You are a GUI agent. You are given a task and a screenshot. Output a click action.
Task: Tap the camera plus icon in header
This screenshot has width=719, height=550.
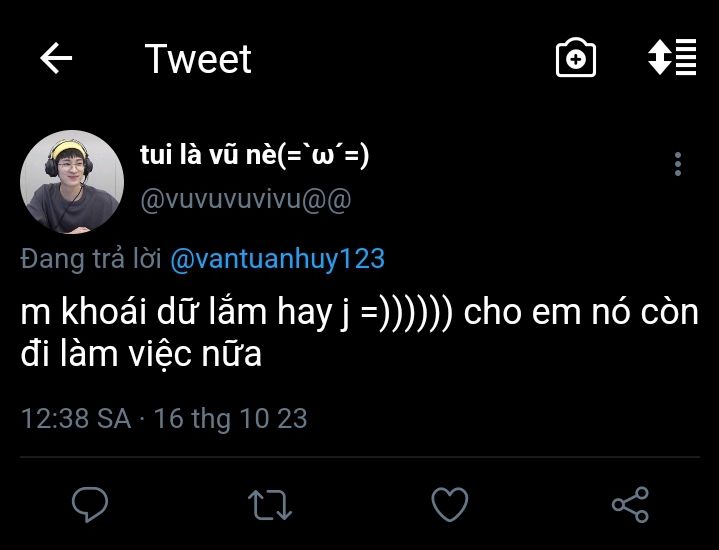point(575,59)
